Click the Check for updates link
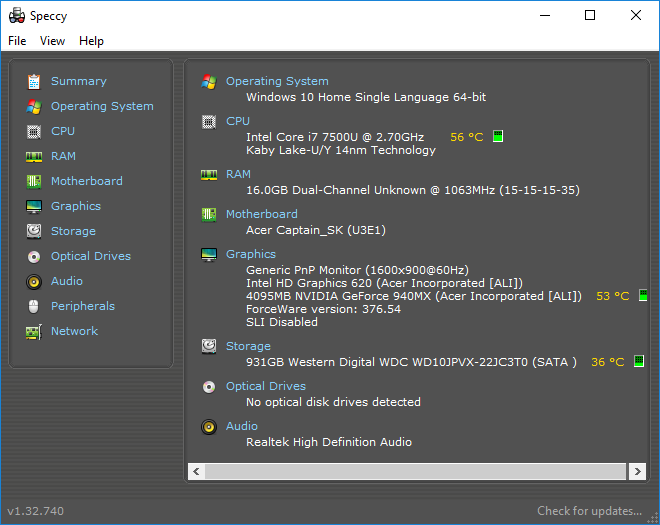The image size is (660, 525). point(589,511)
